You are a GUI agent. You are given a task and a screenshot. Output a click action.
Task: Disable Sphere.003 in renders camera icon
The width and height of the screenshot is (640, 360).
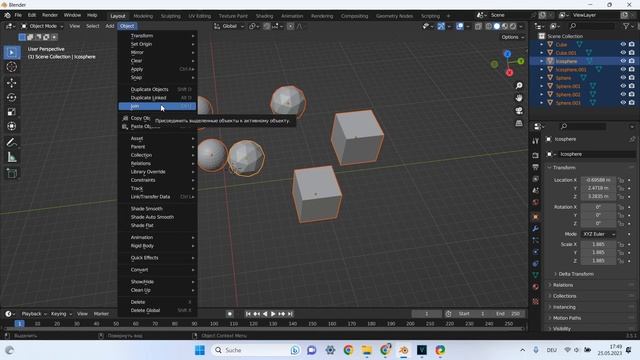pos(632,103)
